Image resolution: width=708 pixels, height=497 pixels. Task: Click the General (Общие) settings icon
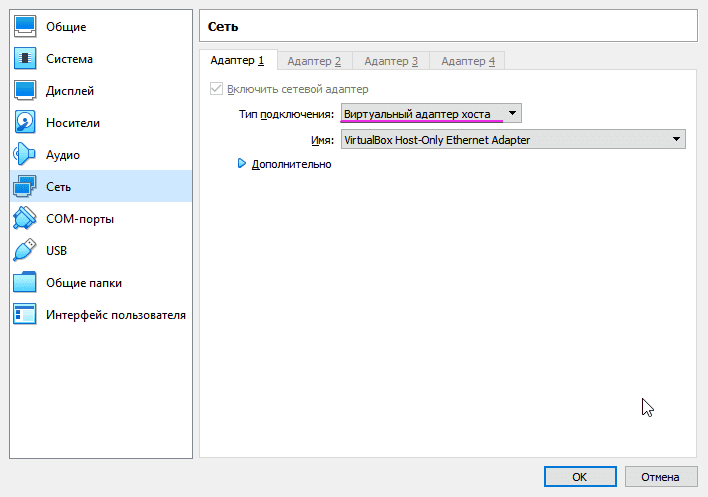point(25,27)
